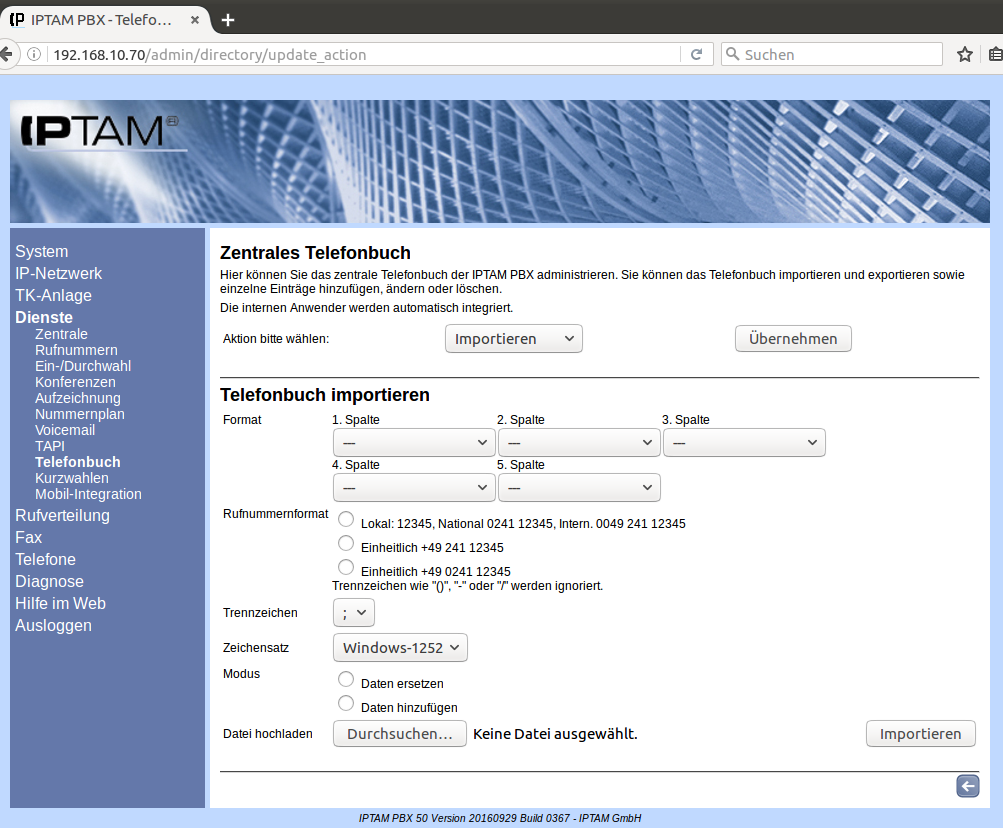Expand the '1. Spalte' format dropdown
This screenshot has width=1003, height=828.
pyautogui.click(x=413, y=442)
